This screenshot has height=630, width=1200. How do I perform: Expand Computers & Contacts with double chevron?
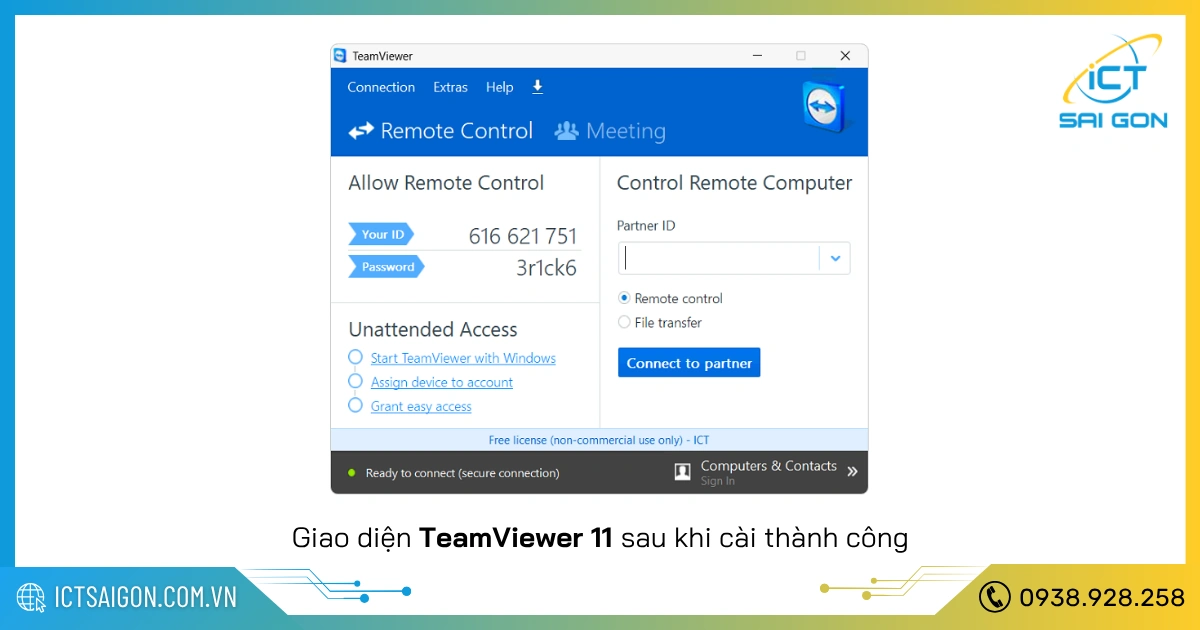(x=853, y=472)
